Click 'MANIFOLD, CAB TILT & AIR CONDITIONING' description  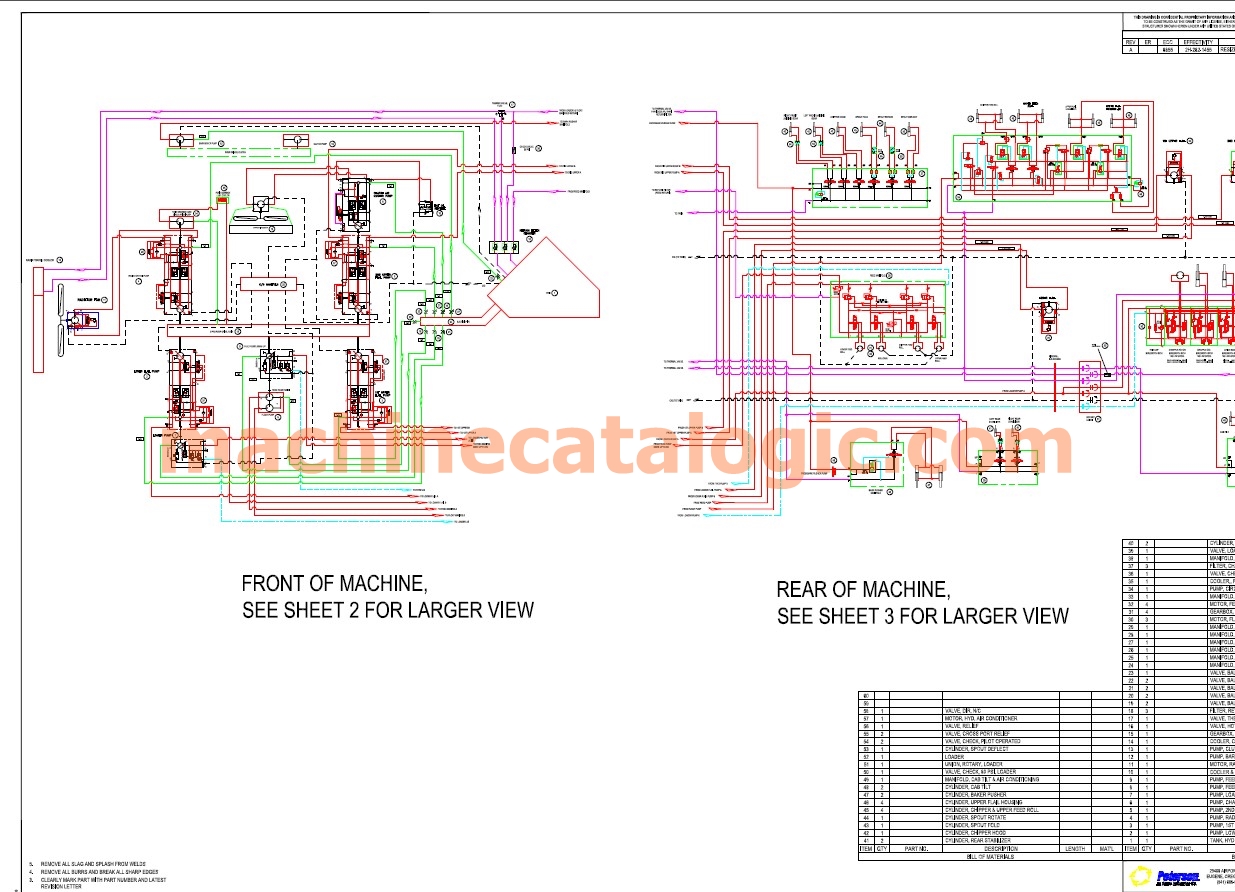click(994, 779)
